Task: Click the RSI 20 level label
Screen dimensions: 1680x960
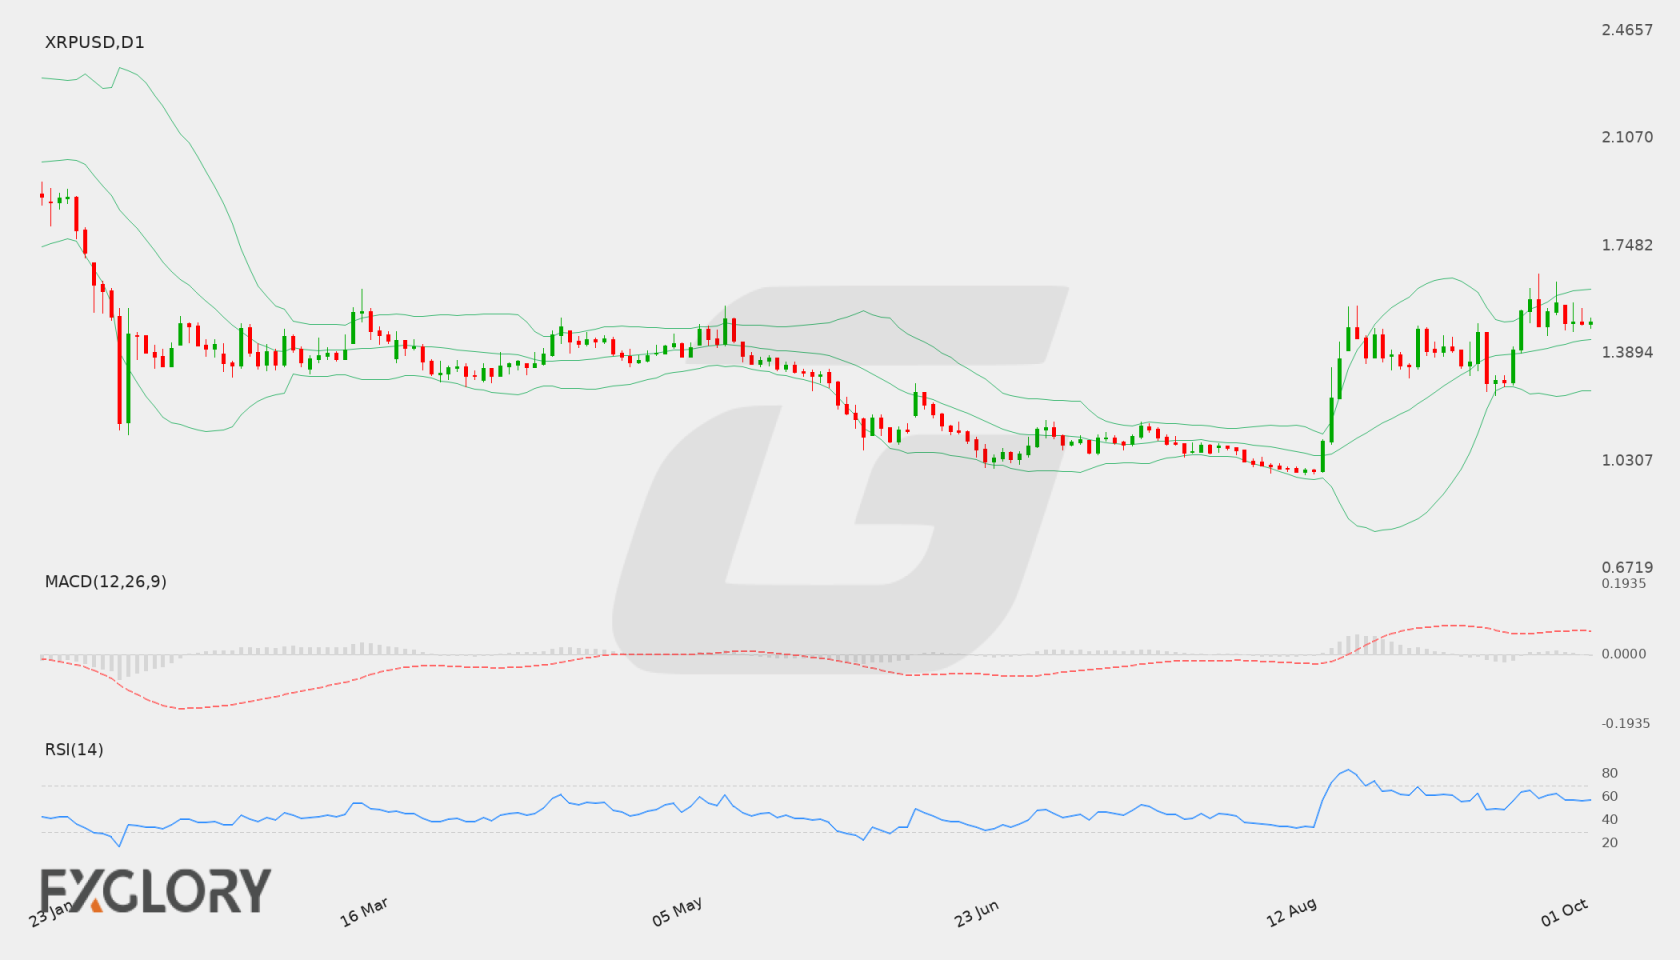Action: point(1610,842)
